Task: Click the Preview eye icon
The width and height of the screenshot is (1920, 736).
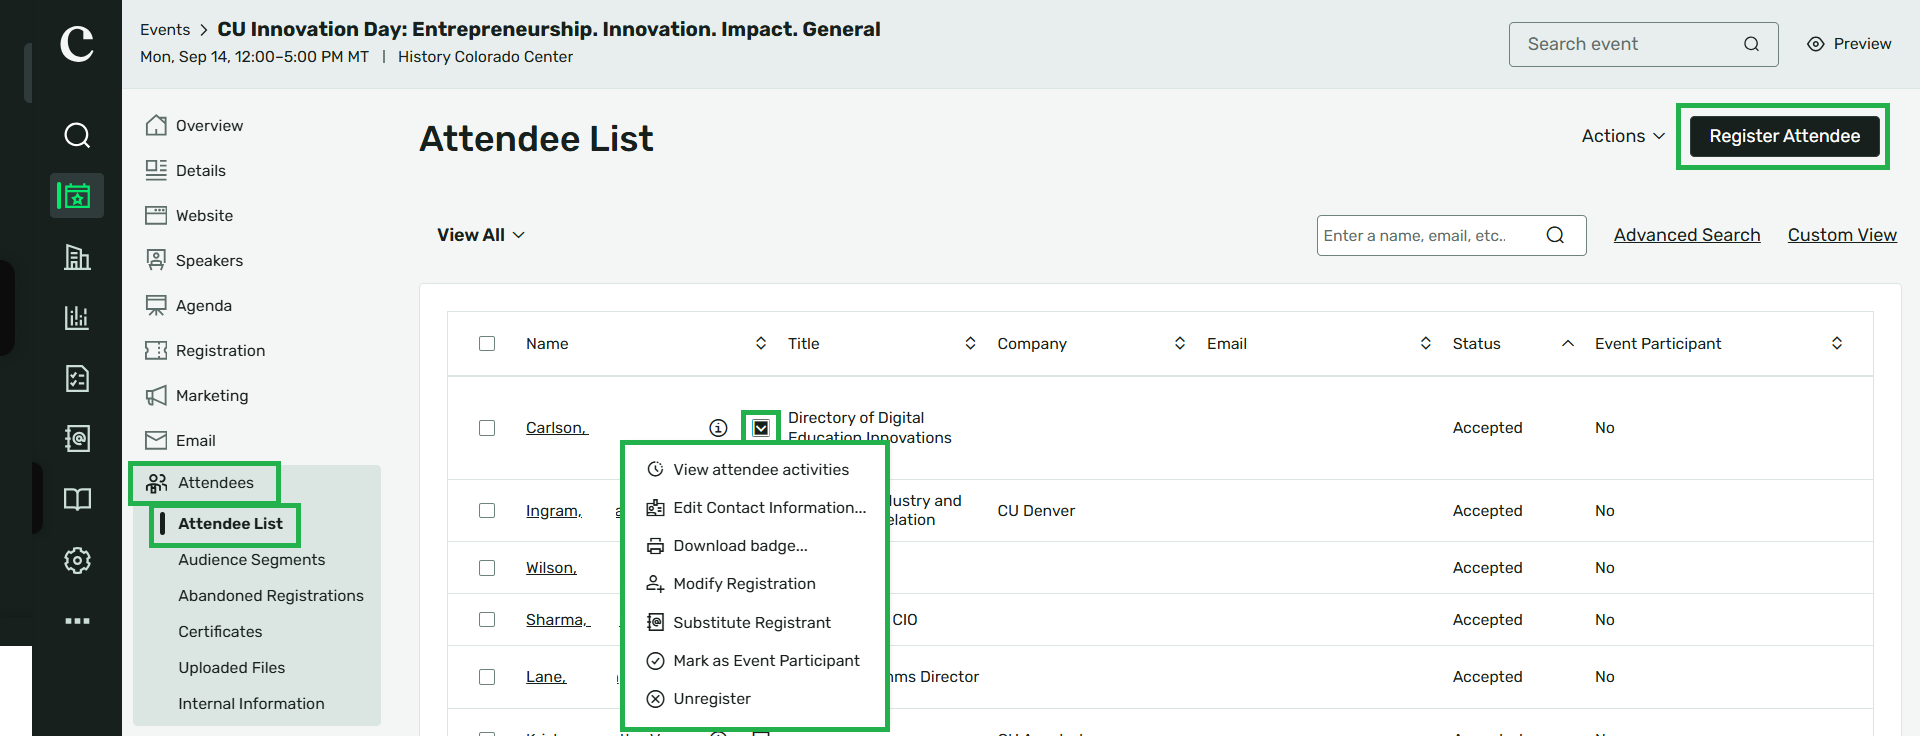Action: [x=1816, y=44]
